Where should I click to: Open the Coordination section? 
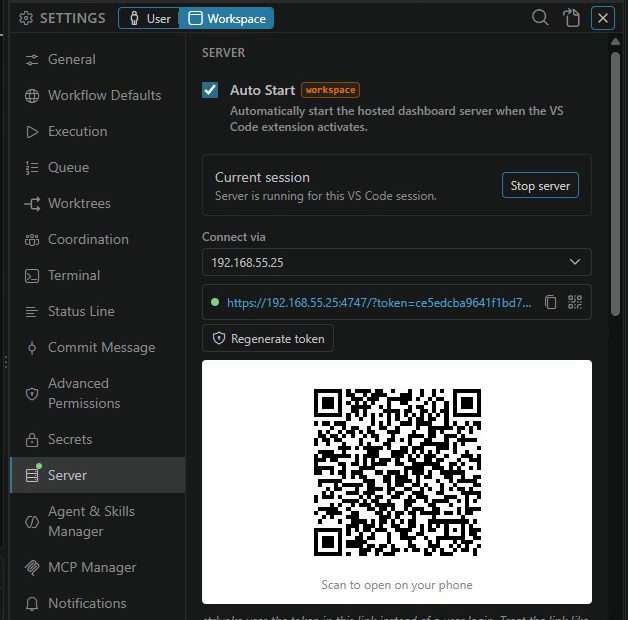pos(98,240)
